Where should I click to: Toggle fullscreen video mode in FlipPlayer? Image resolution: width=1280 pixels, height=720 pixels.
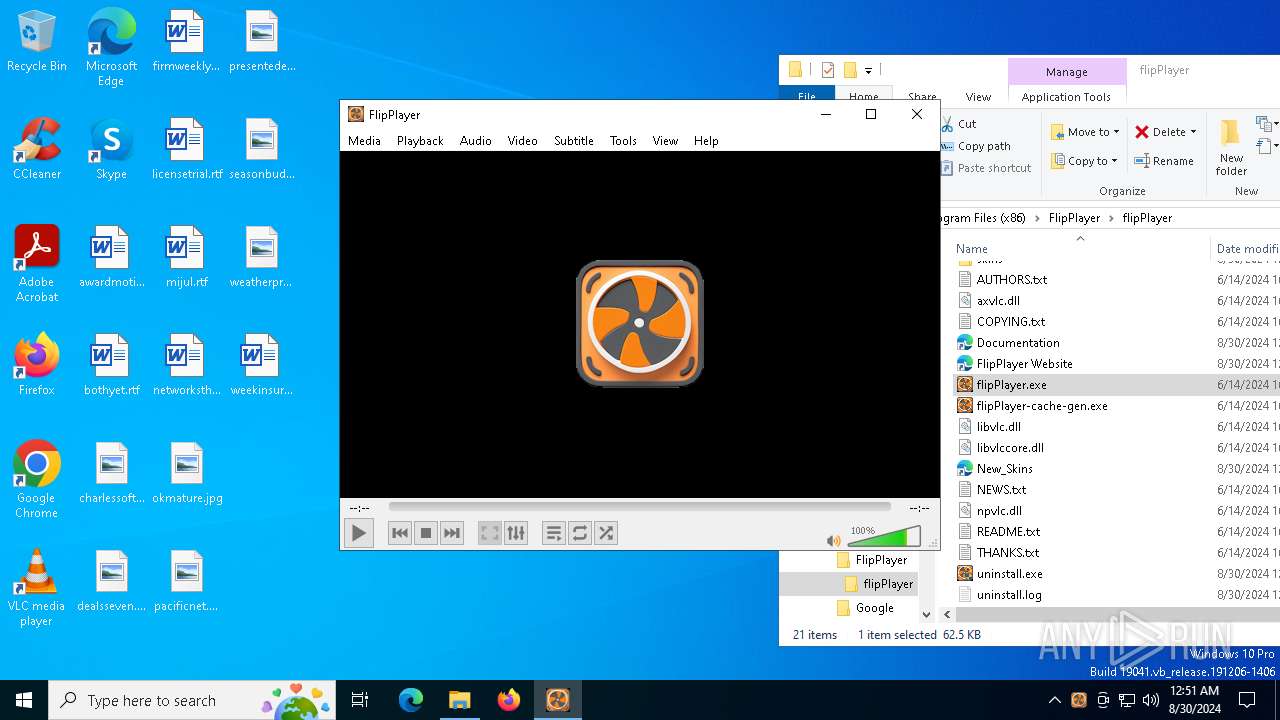pos(489,533)
